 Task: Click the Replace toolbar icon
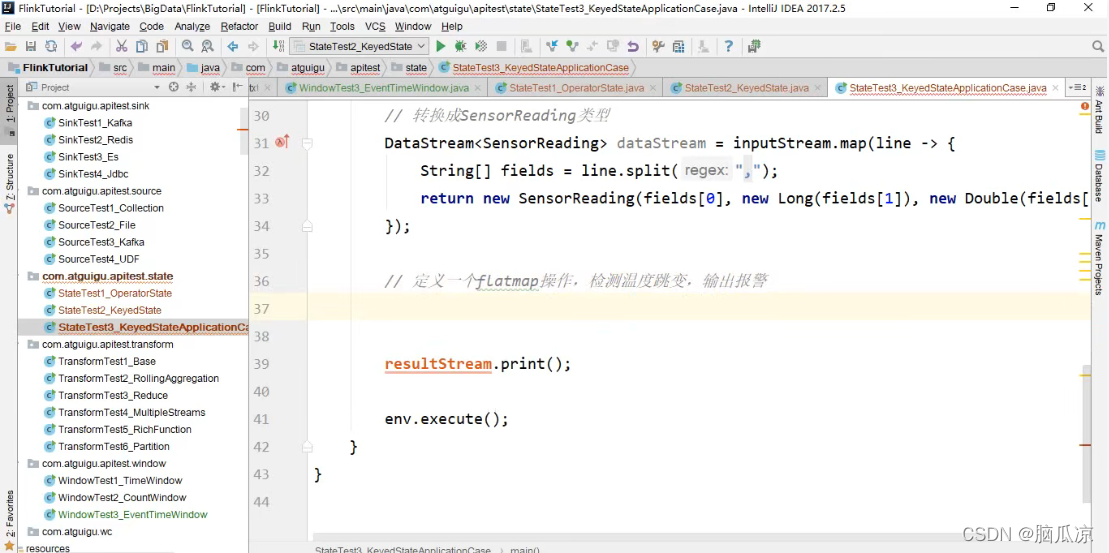coord(207,46)
